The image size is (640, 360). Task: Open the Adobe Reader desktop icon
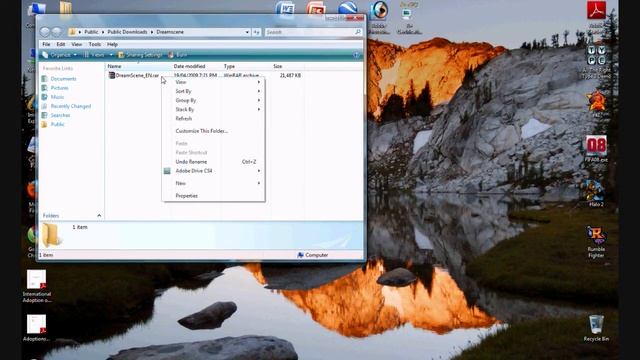(596, 10)
